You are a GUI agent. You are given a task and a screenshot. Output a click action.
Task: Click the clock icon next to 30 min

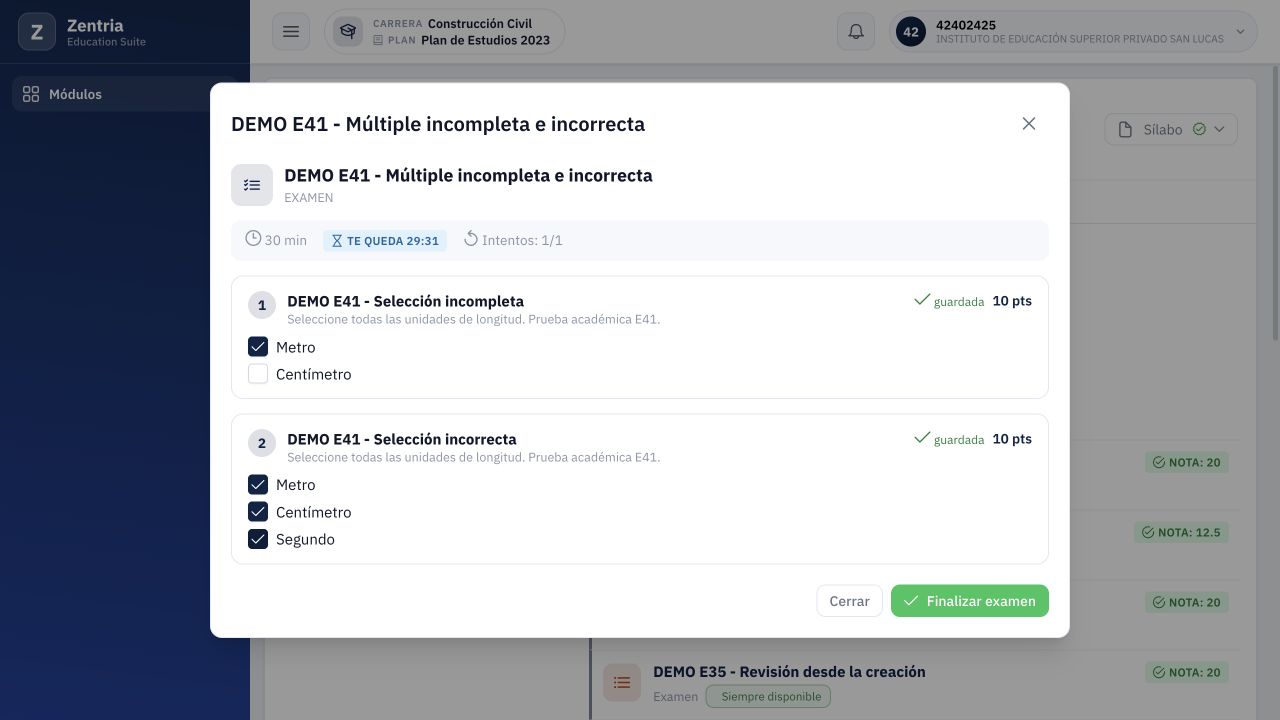click(x=253, y=239)
